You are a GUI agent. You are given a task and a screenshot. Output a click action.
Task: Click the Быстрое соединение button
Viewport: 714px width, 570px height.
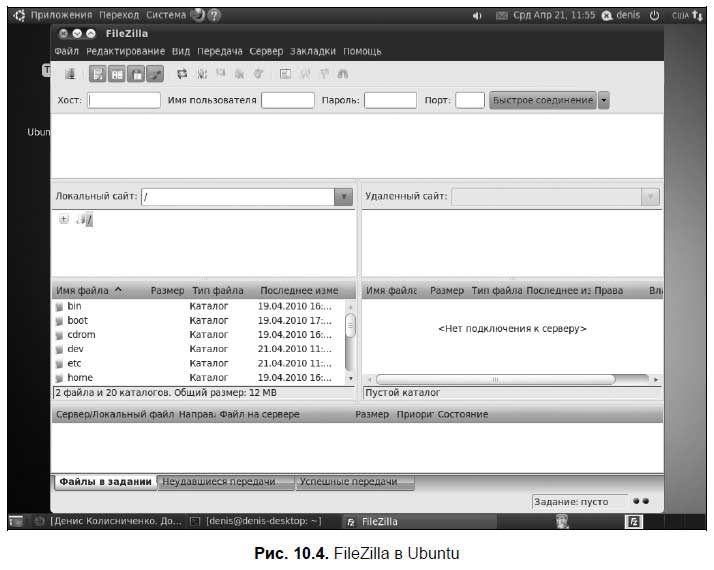click(543, 100)
